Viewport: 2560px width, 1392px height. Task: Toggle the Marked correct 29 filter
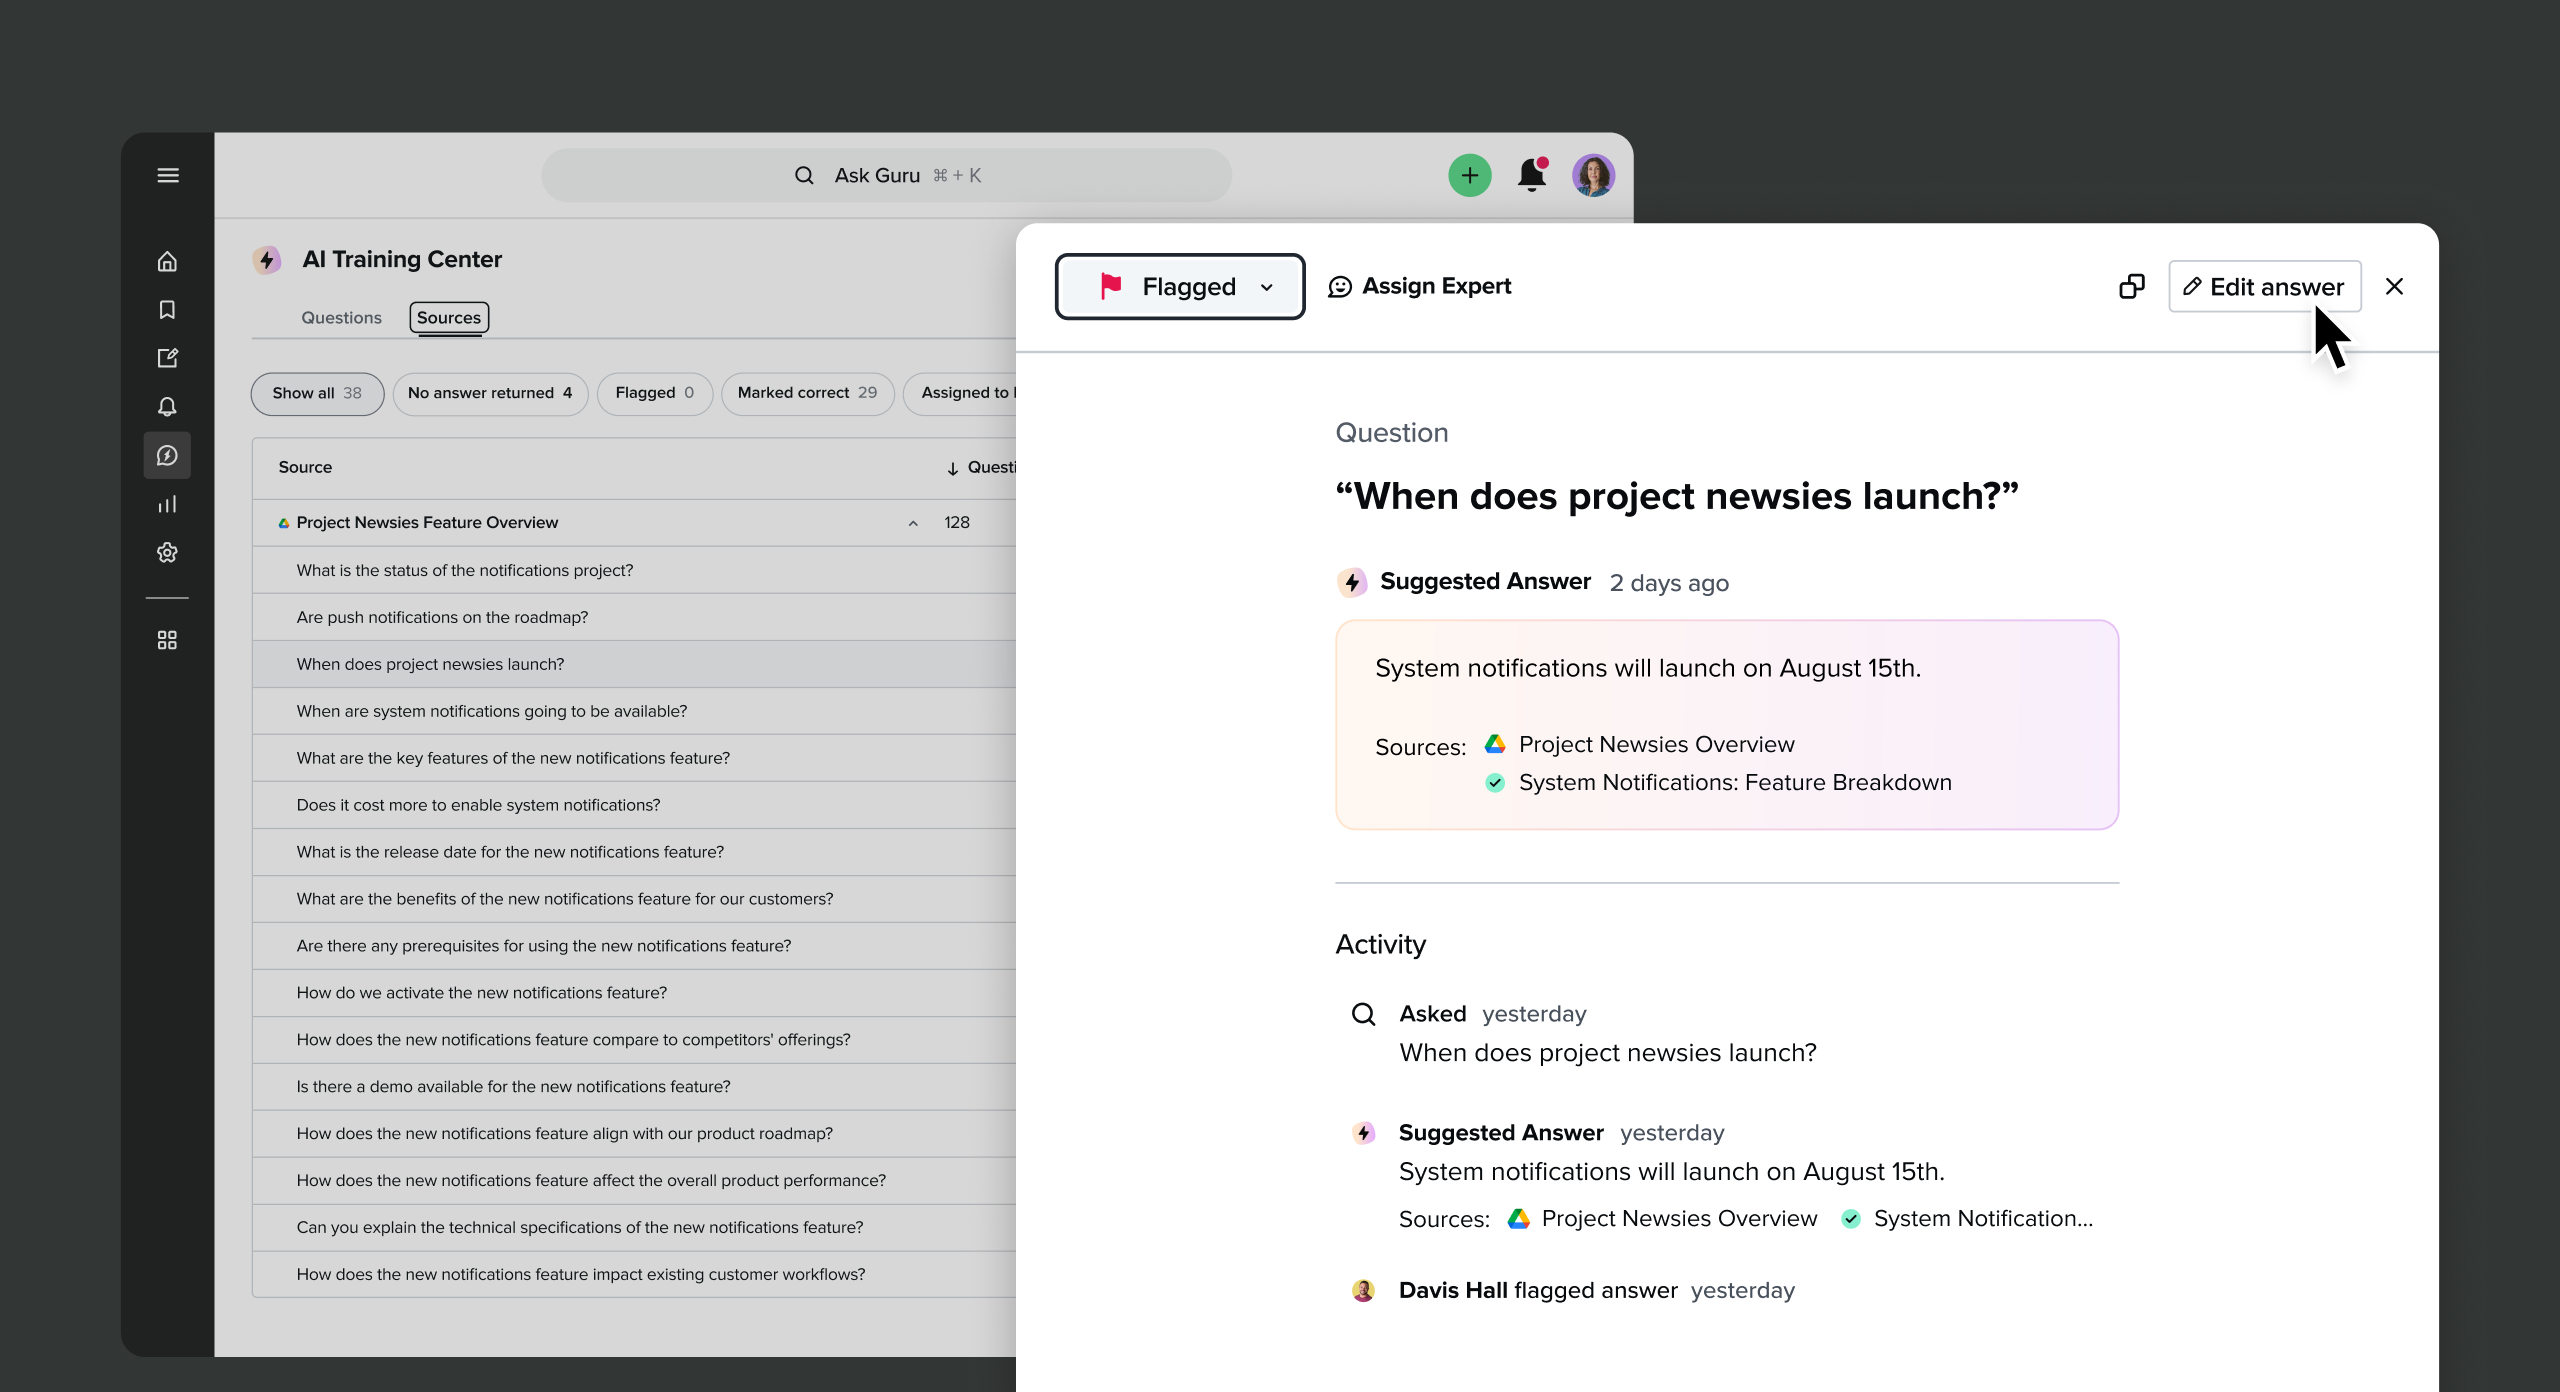806,393
